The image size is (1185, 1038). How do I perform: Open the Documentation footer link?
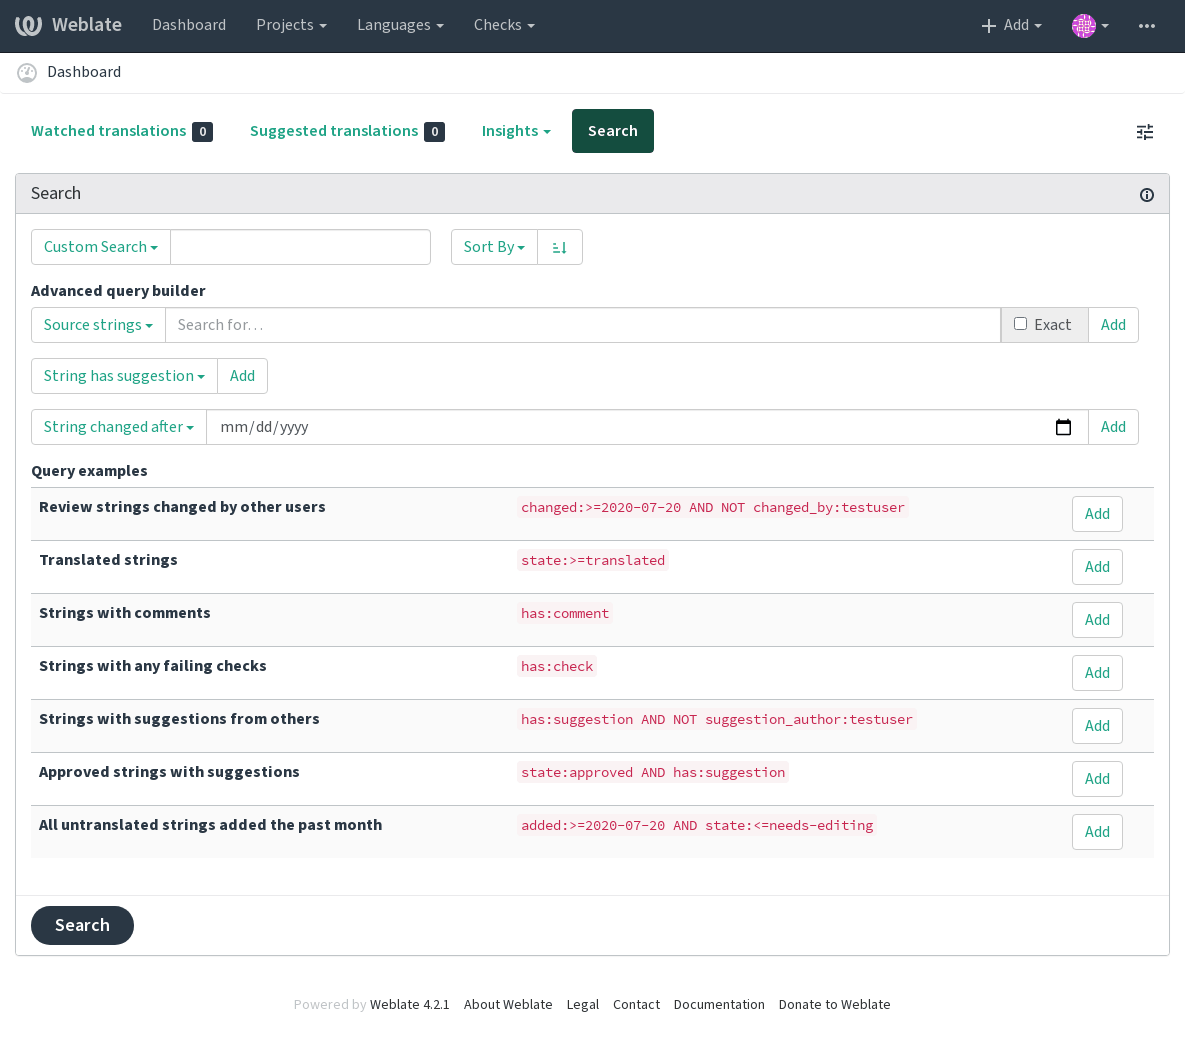pos(719,1005)
